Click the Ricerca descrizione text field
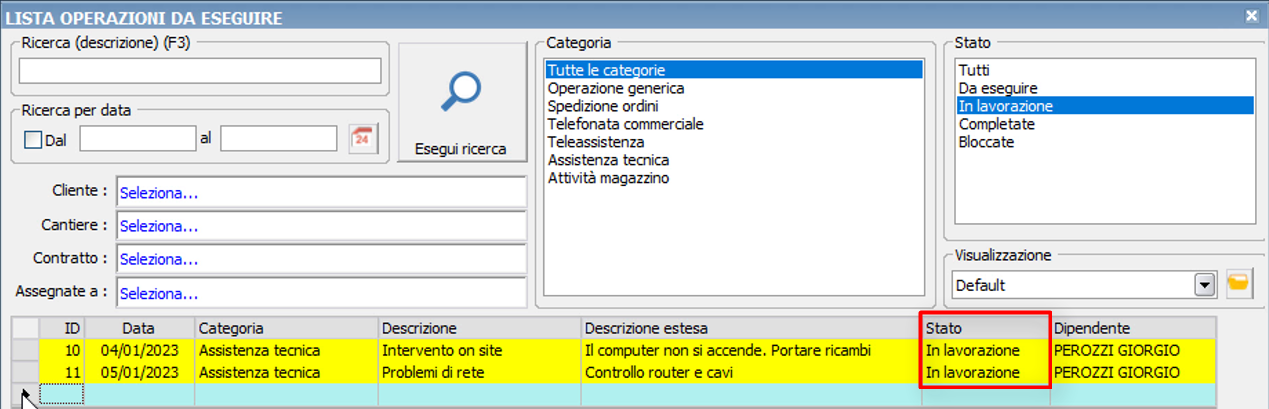 [x=200, y=71]
